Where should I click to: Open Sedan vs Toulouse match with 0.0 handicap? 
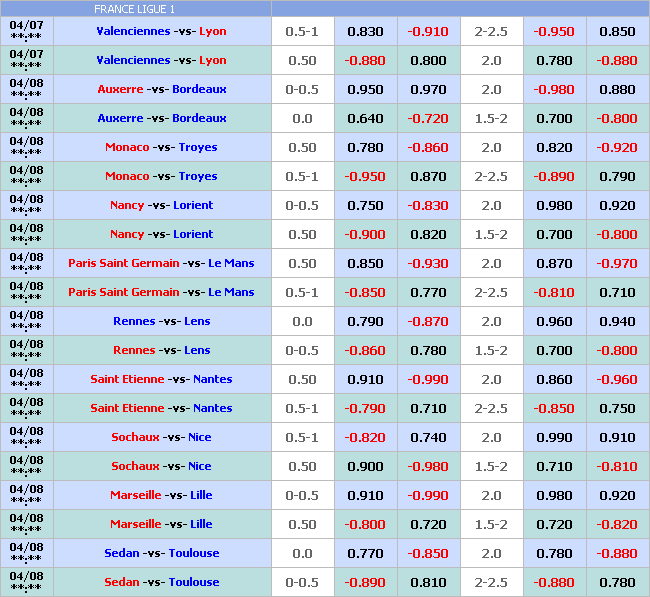pos(161,553)
